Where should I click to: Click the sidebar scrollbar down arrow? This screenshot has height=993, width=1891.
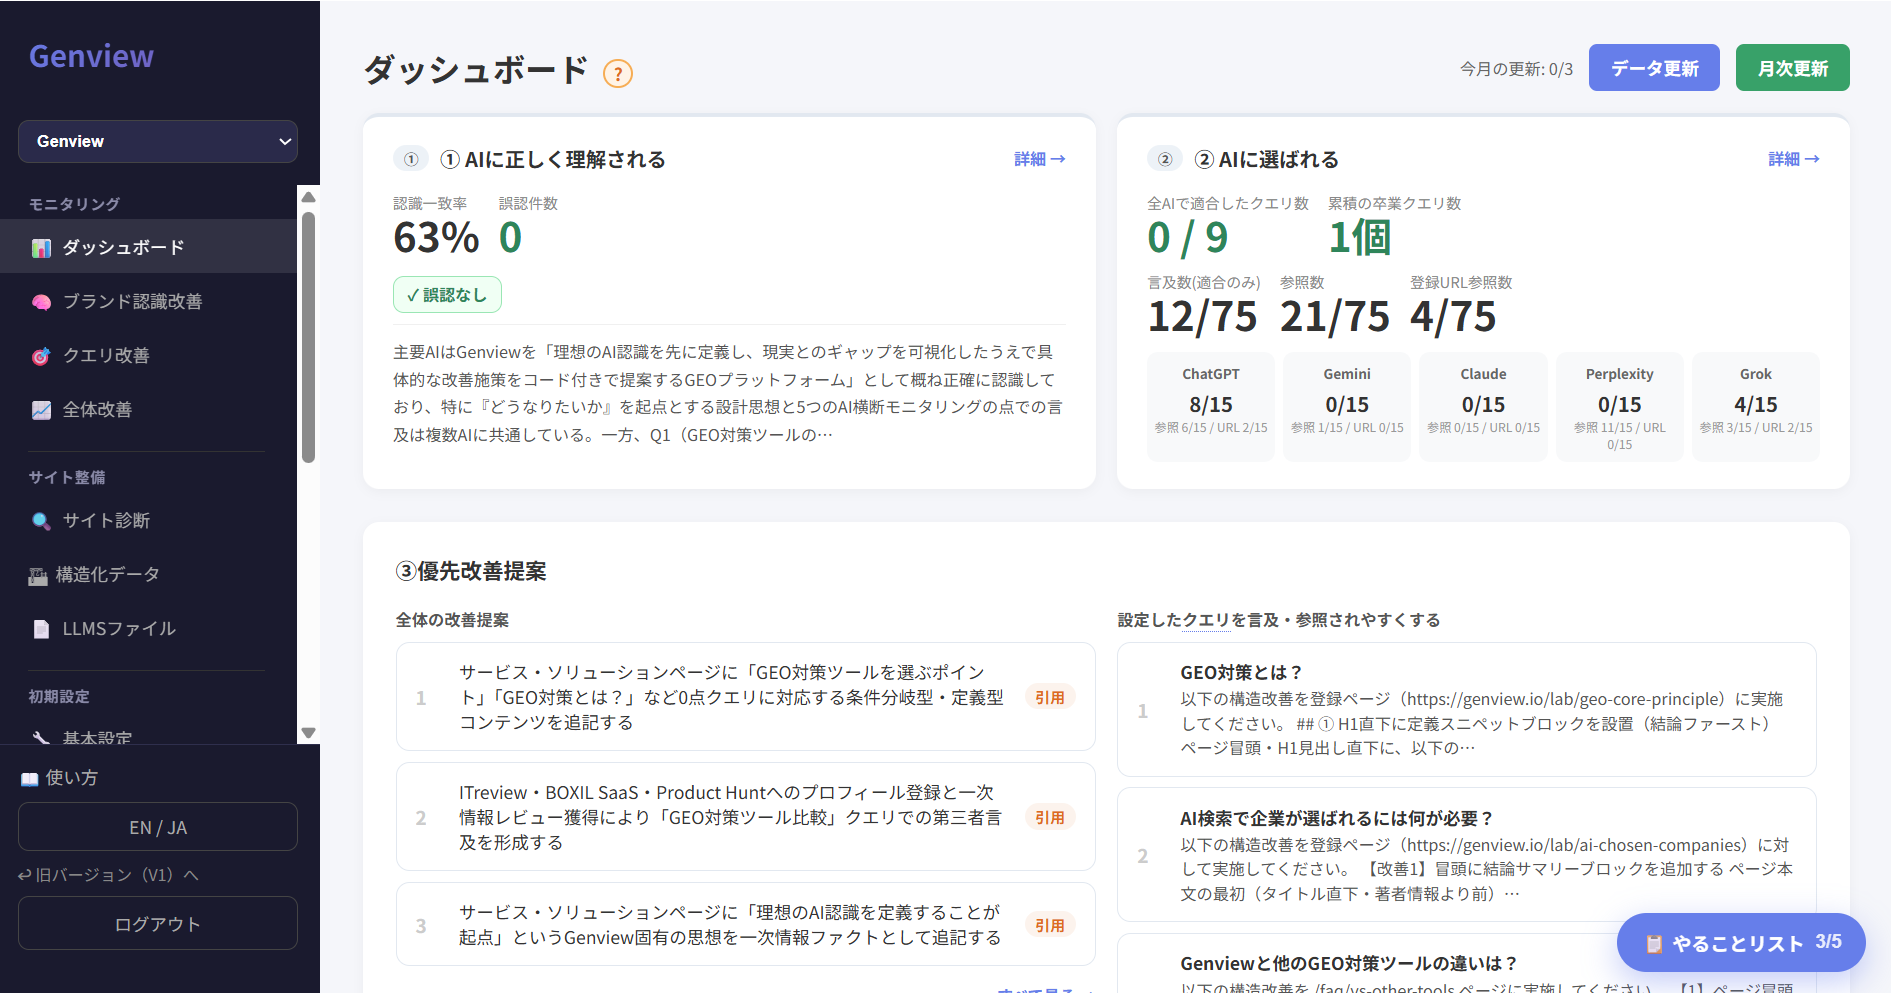click(309, 733)
